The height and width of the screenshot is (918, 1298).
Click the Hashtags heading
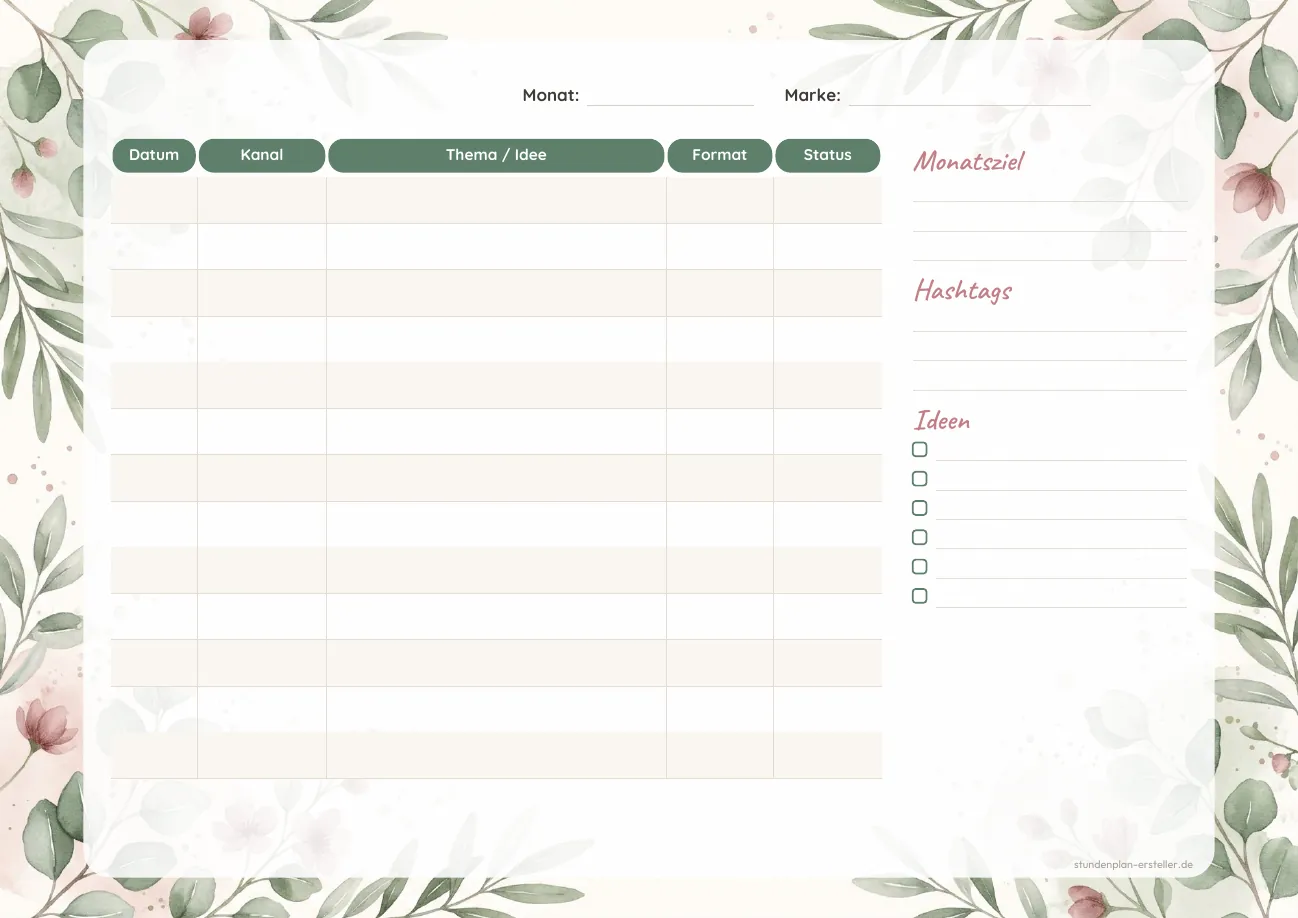point(963,291)
